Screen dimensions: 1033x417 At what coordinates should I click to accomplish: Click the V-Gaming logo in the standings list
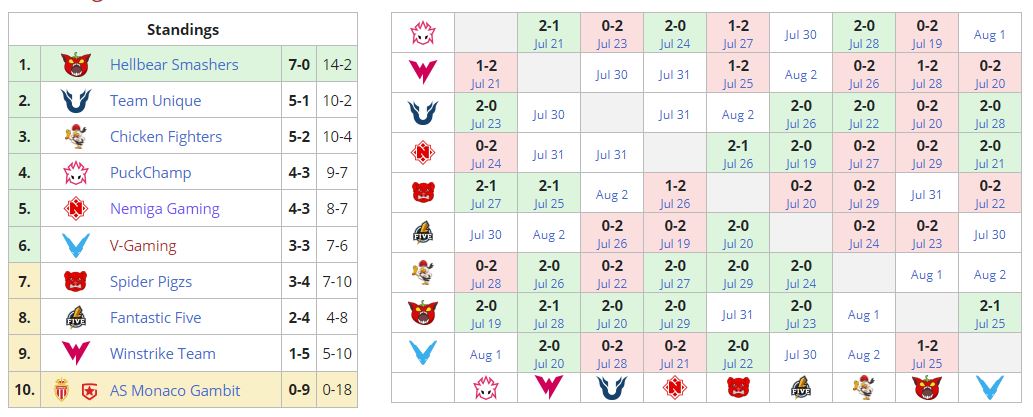[75, 245]
